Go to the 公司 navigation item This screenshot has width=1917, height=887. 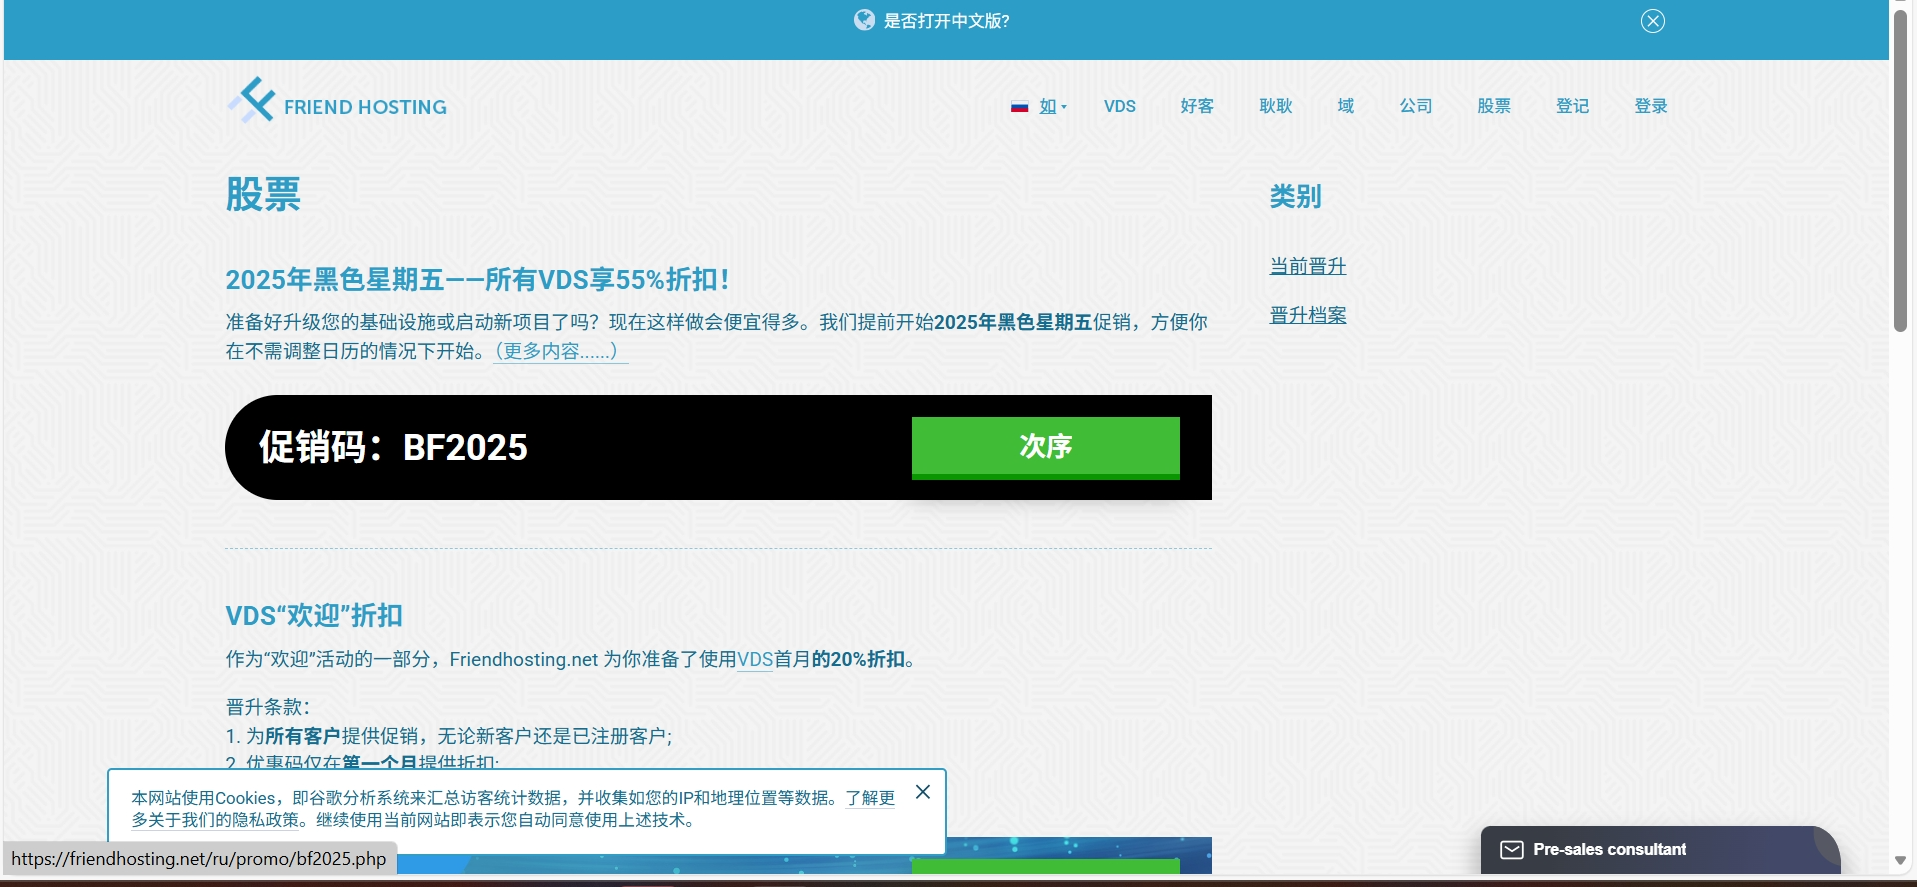[x=1415, y=106]
